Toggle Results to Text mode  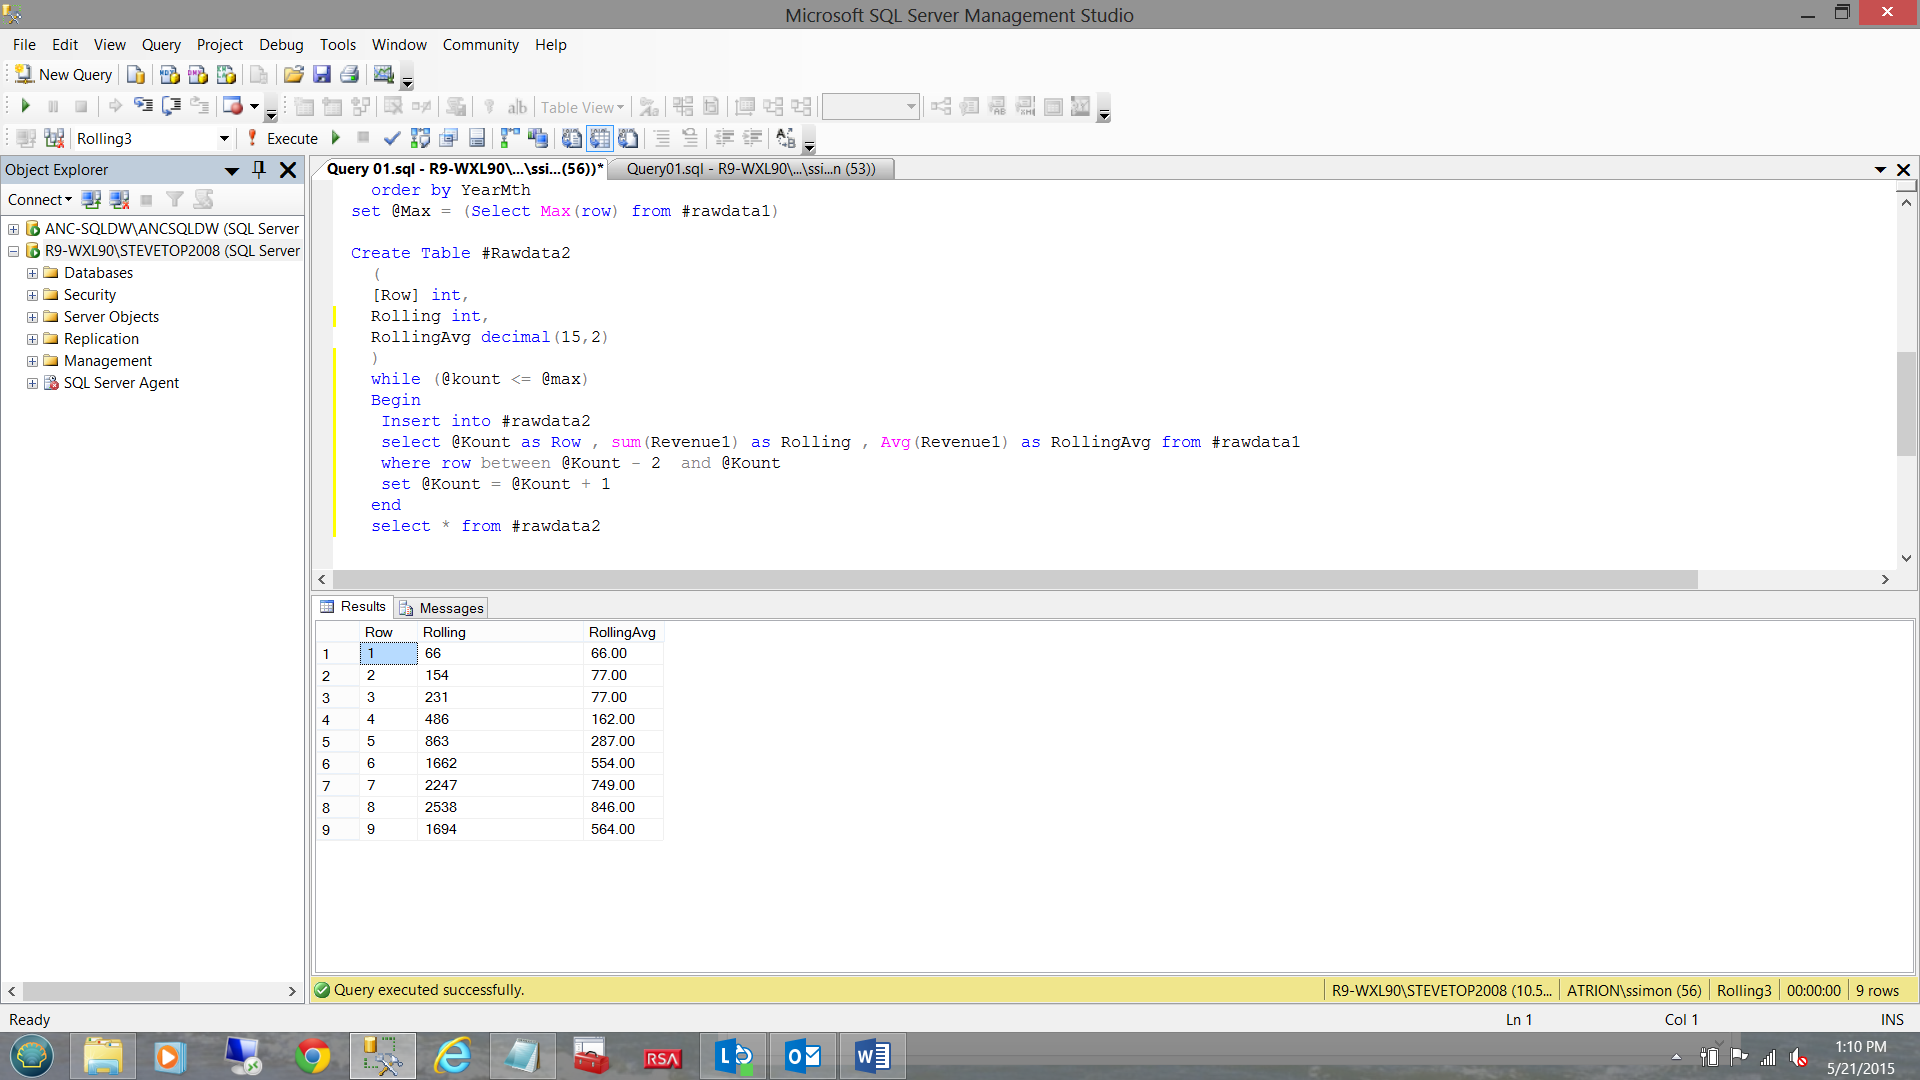[x=571, y=138]
